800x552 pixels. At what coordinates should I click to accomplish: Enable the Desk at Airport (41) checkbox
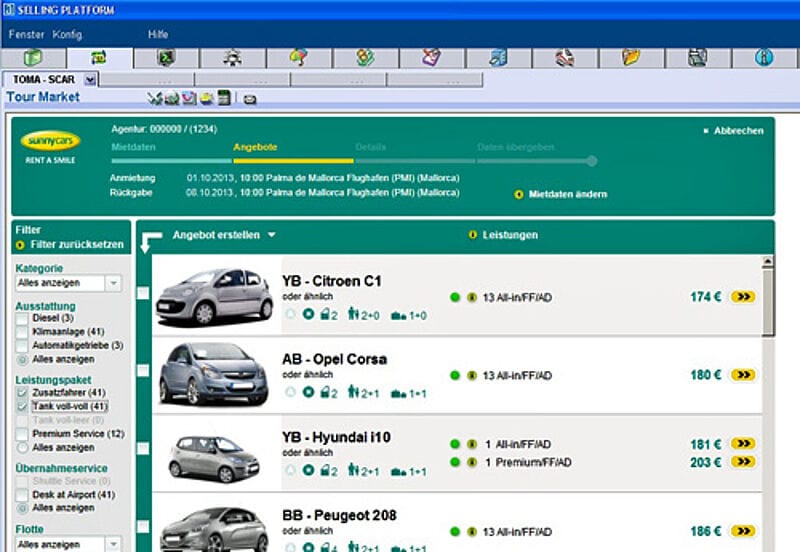[x=22, y=495]
